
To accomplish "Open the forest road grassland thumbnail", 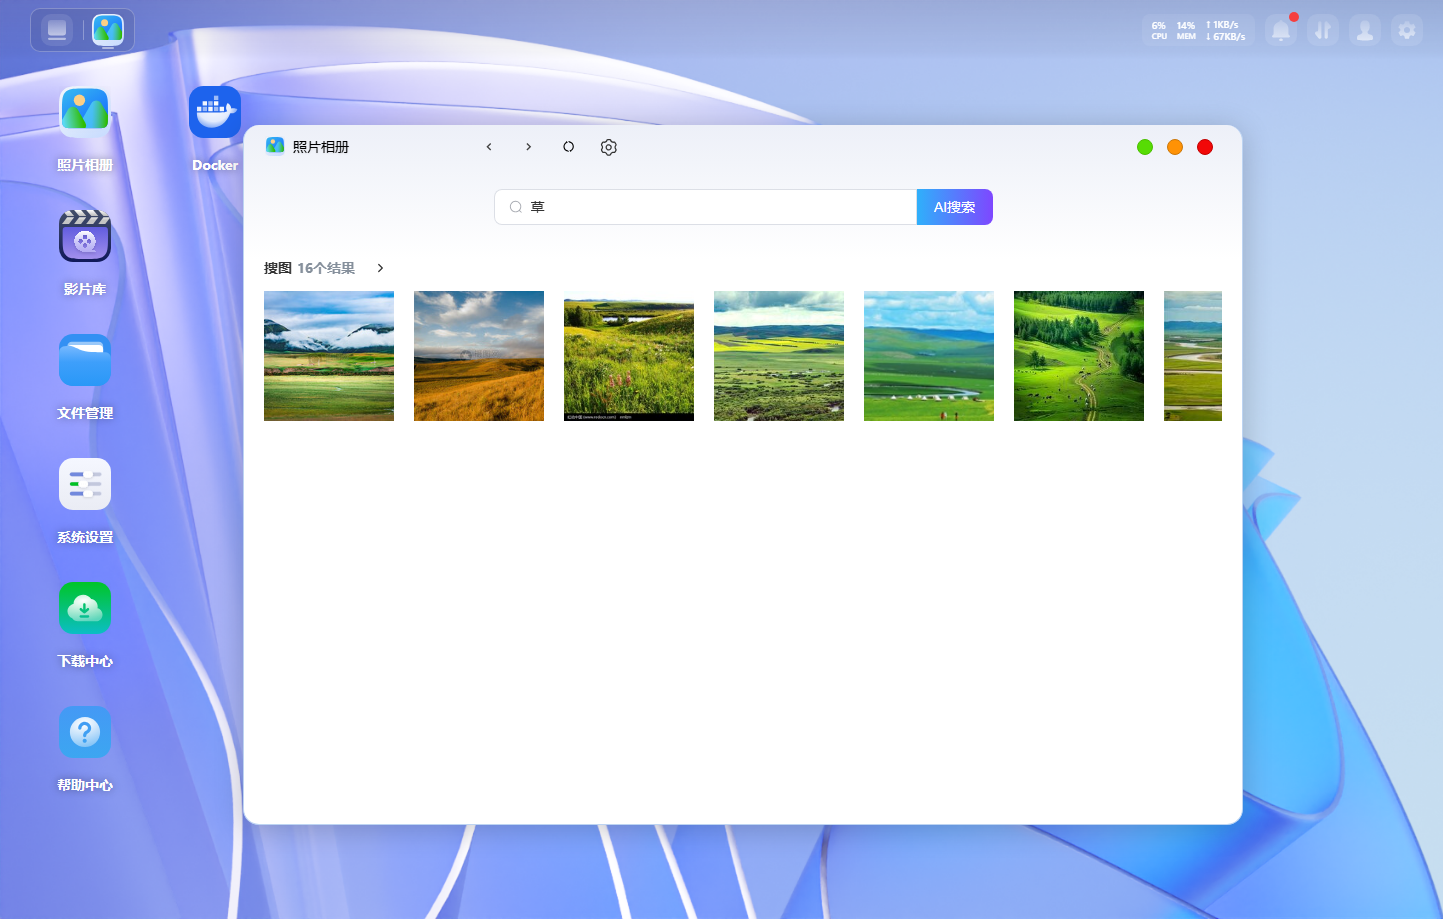I will click(x=1079, y=356).
